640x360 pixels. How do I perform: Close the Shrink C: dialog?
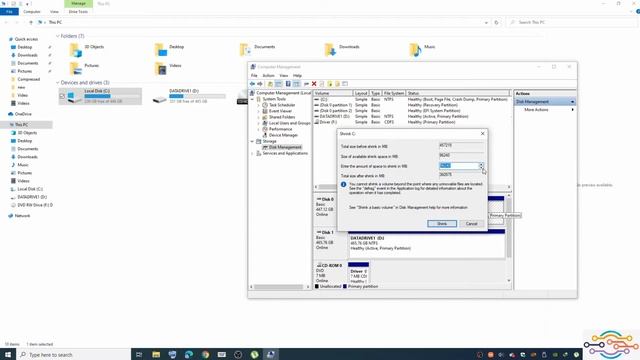pyautogui.click(x=482, y=133)
